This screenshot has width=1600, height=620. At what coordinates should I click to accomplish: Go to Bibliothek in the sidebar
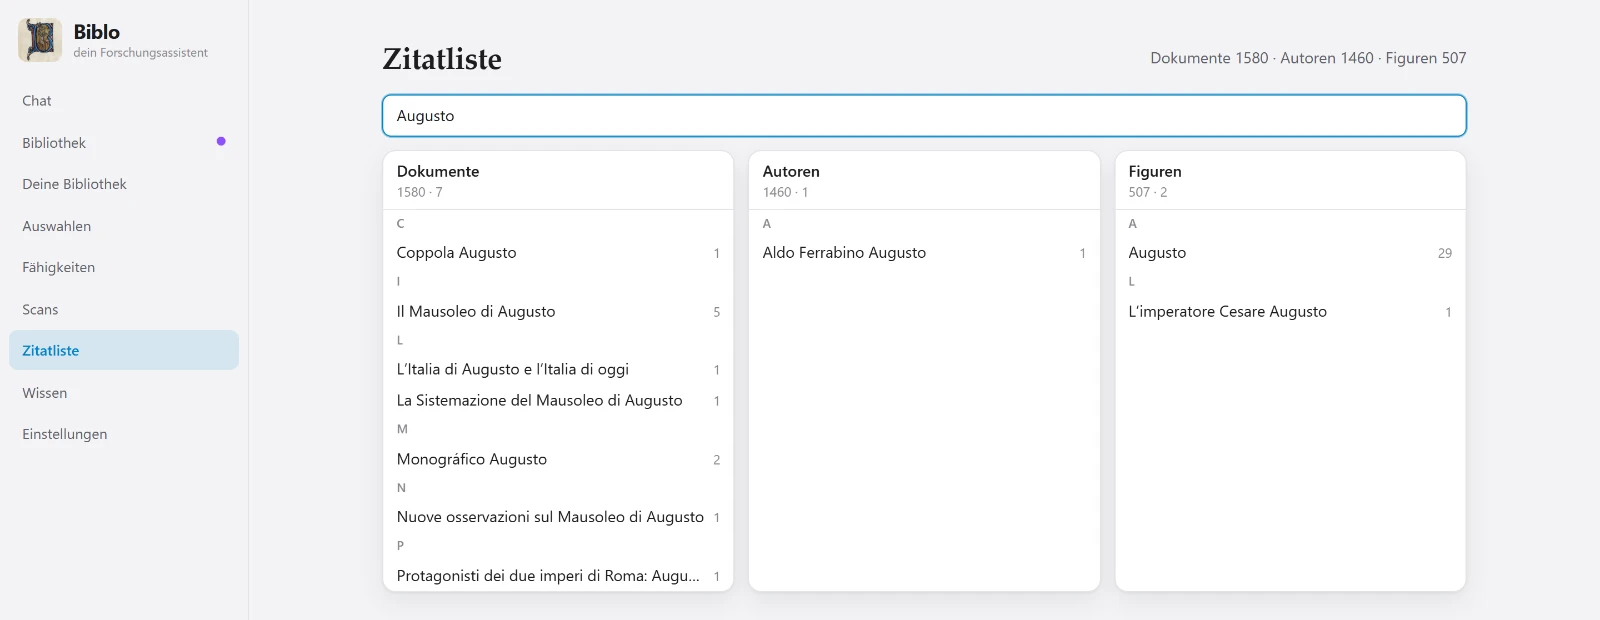(x=124, y=143)
